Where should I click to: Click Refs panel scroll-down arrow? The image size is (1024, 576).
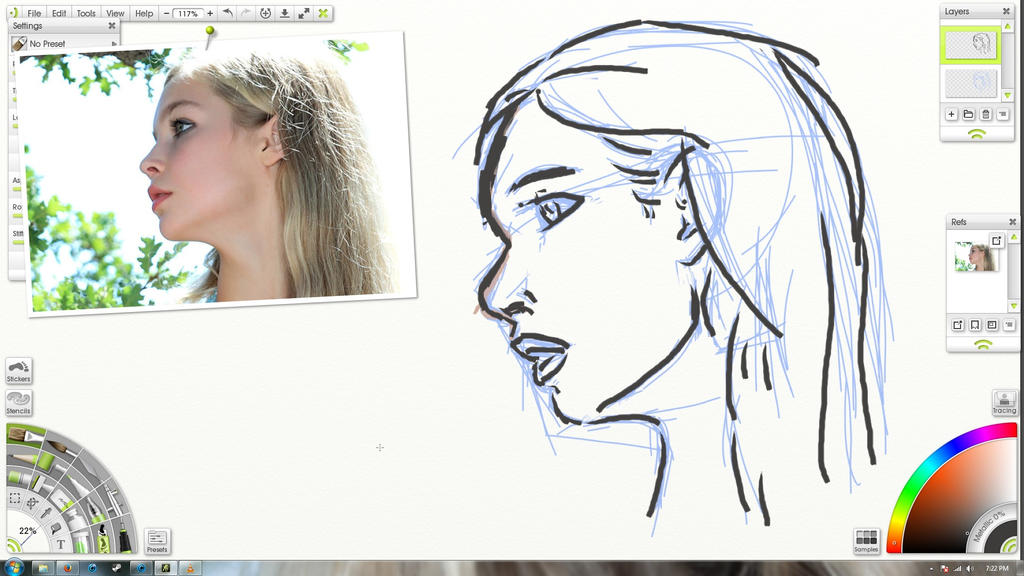[x=1014, y=306]
